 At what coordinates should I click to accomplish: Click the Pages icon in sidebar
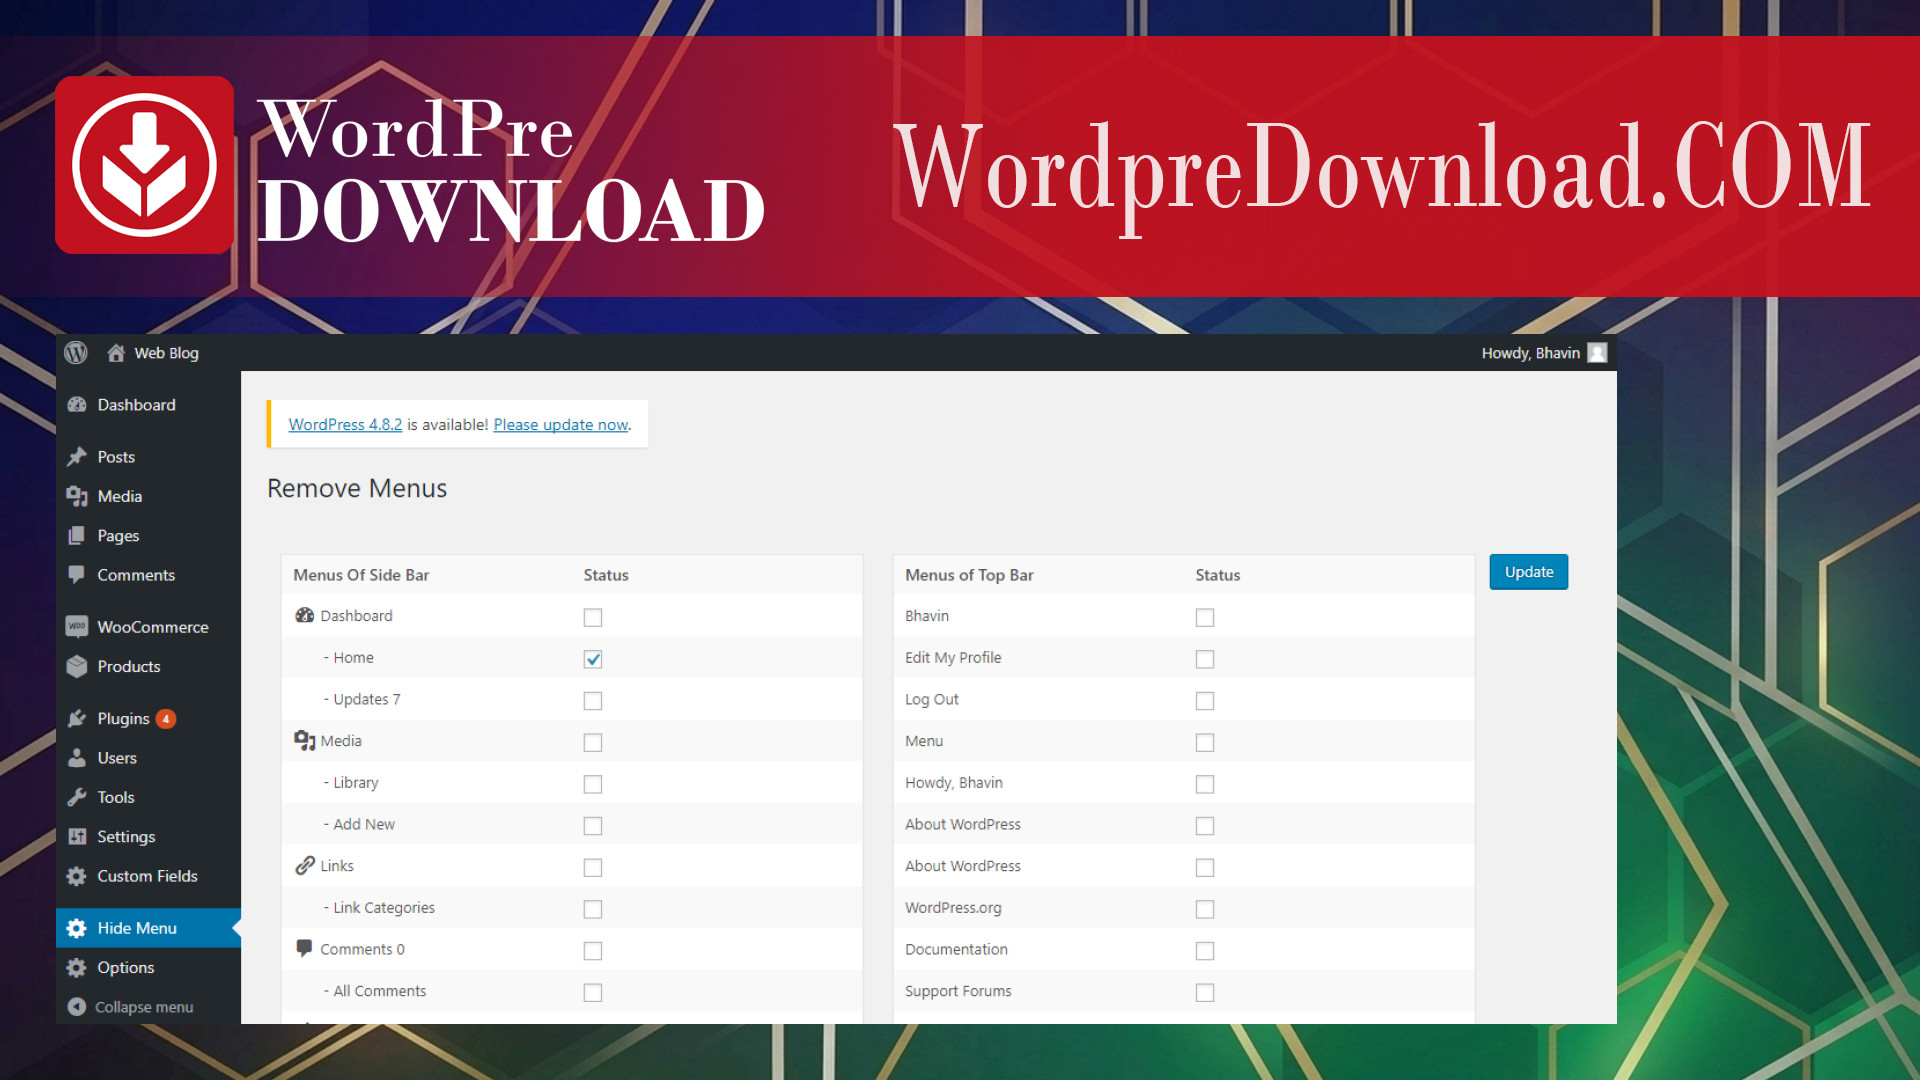(x=77, y=536)
